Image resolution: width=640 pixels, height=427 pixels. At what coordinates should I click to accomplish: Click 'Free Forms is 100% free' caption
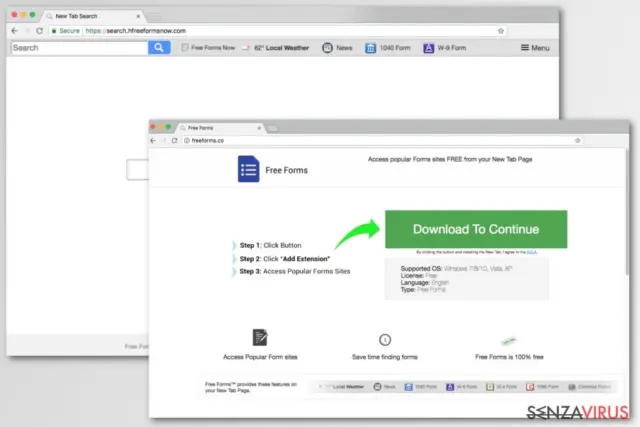[509, 357]
